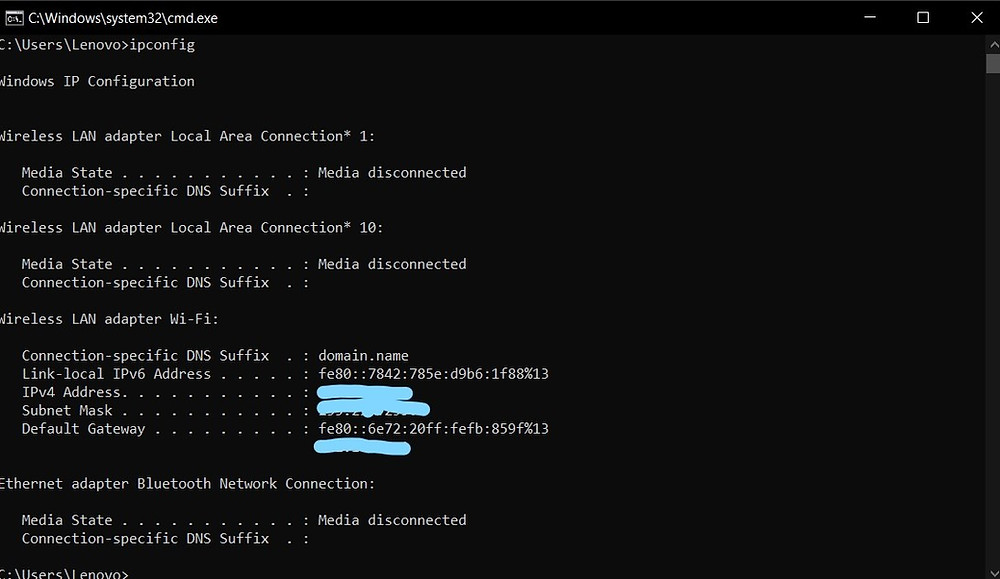
Task: Click the Bluetooth Network Connection heading
Action: (x=185, y=483)
